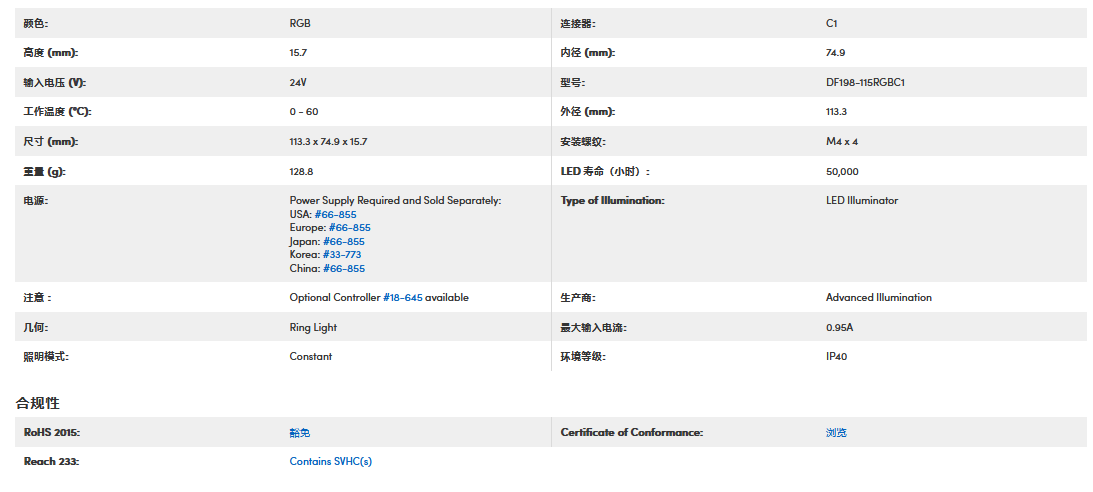
Task: Click the IP40 rating value
Action: pos(836,356)
